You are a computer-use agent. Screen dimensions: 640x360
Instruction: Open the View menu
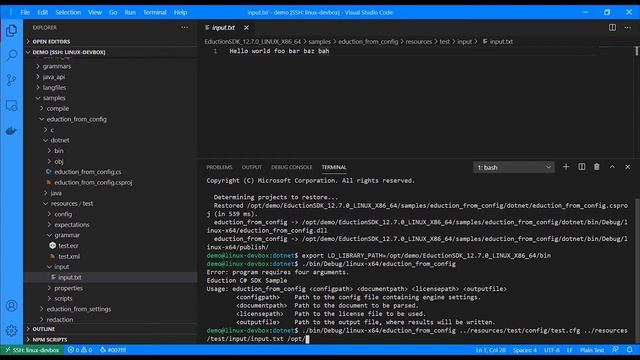point(95,12)
